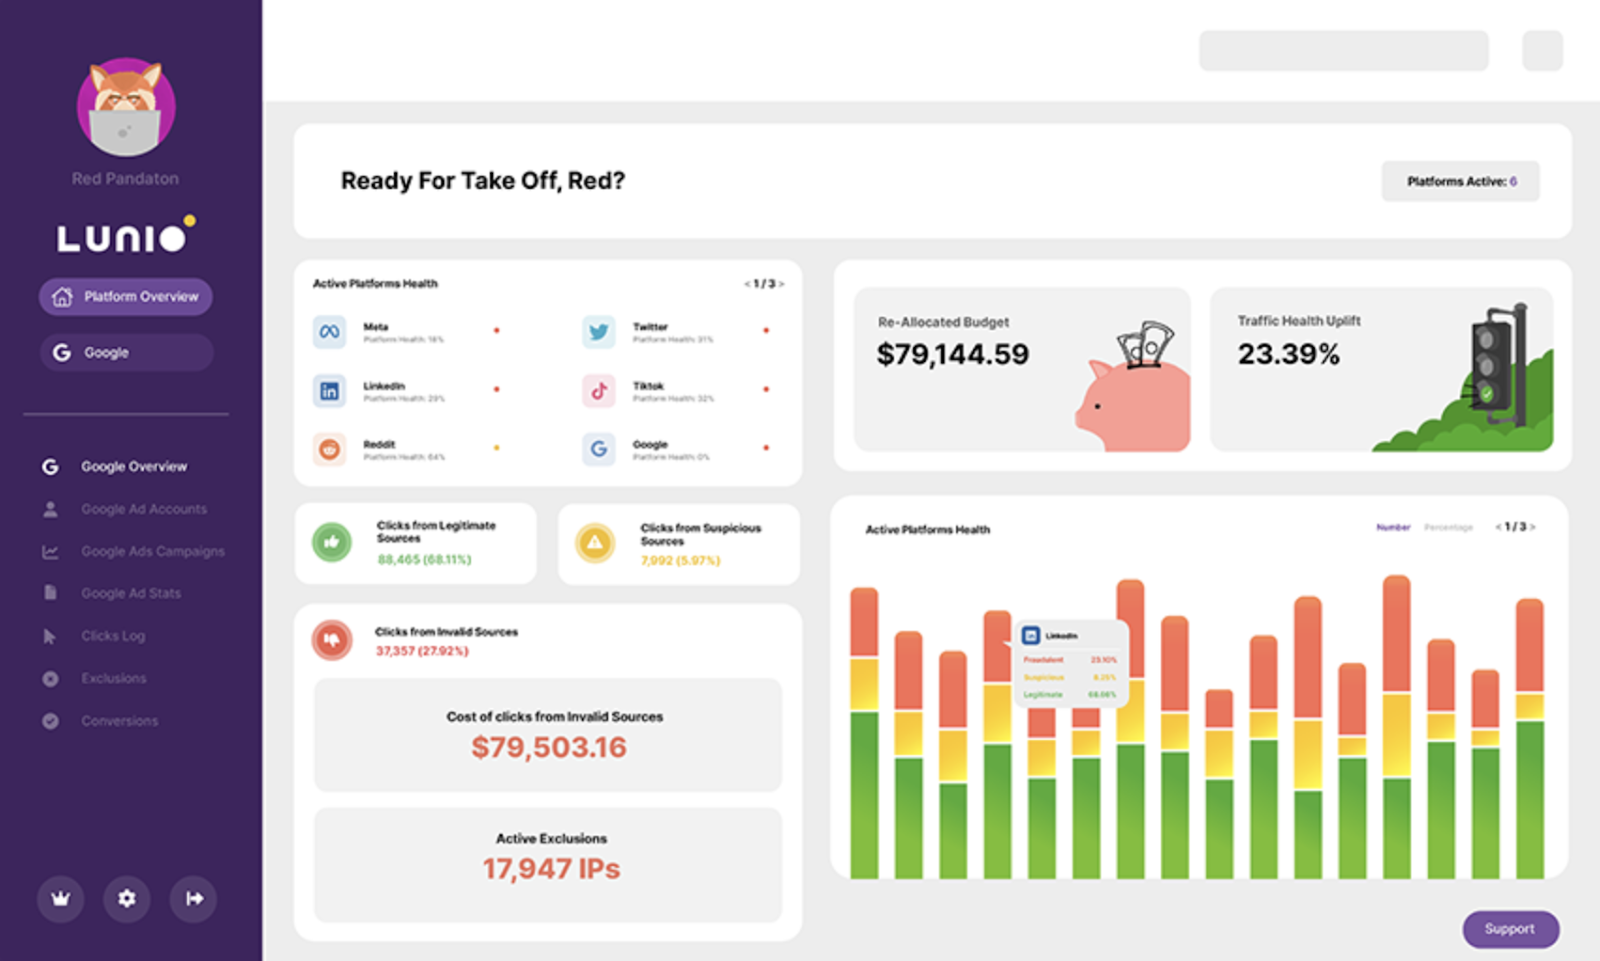Click the Conversions checkmark icon
The image size is (1600, 961).
click(x=50, y=721)
